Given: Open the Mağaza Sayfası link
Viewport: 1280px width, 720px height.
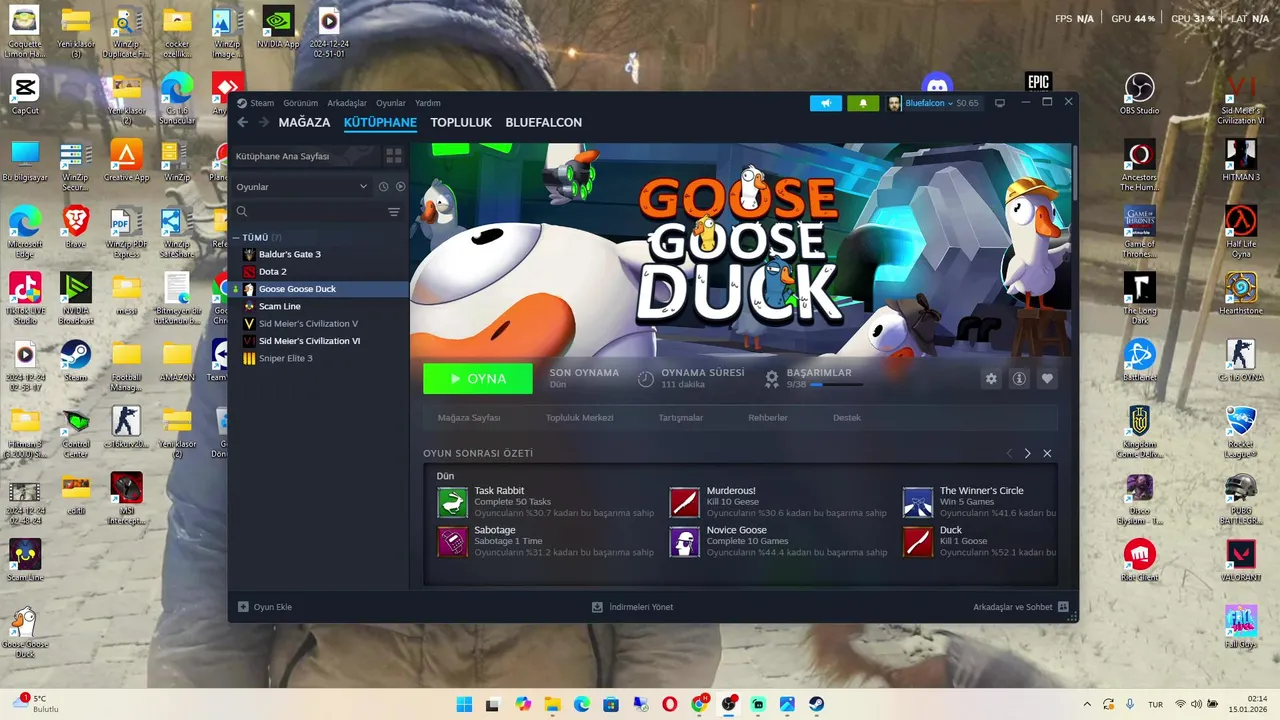Looking at the screenshot, I should click(469, 417).
